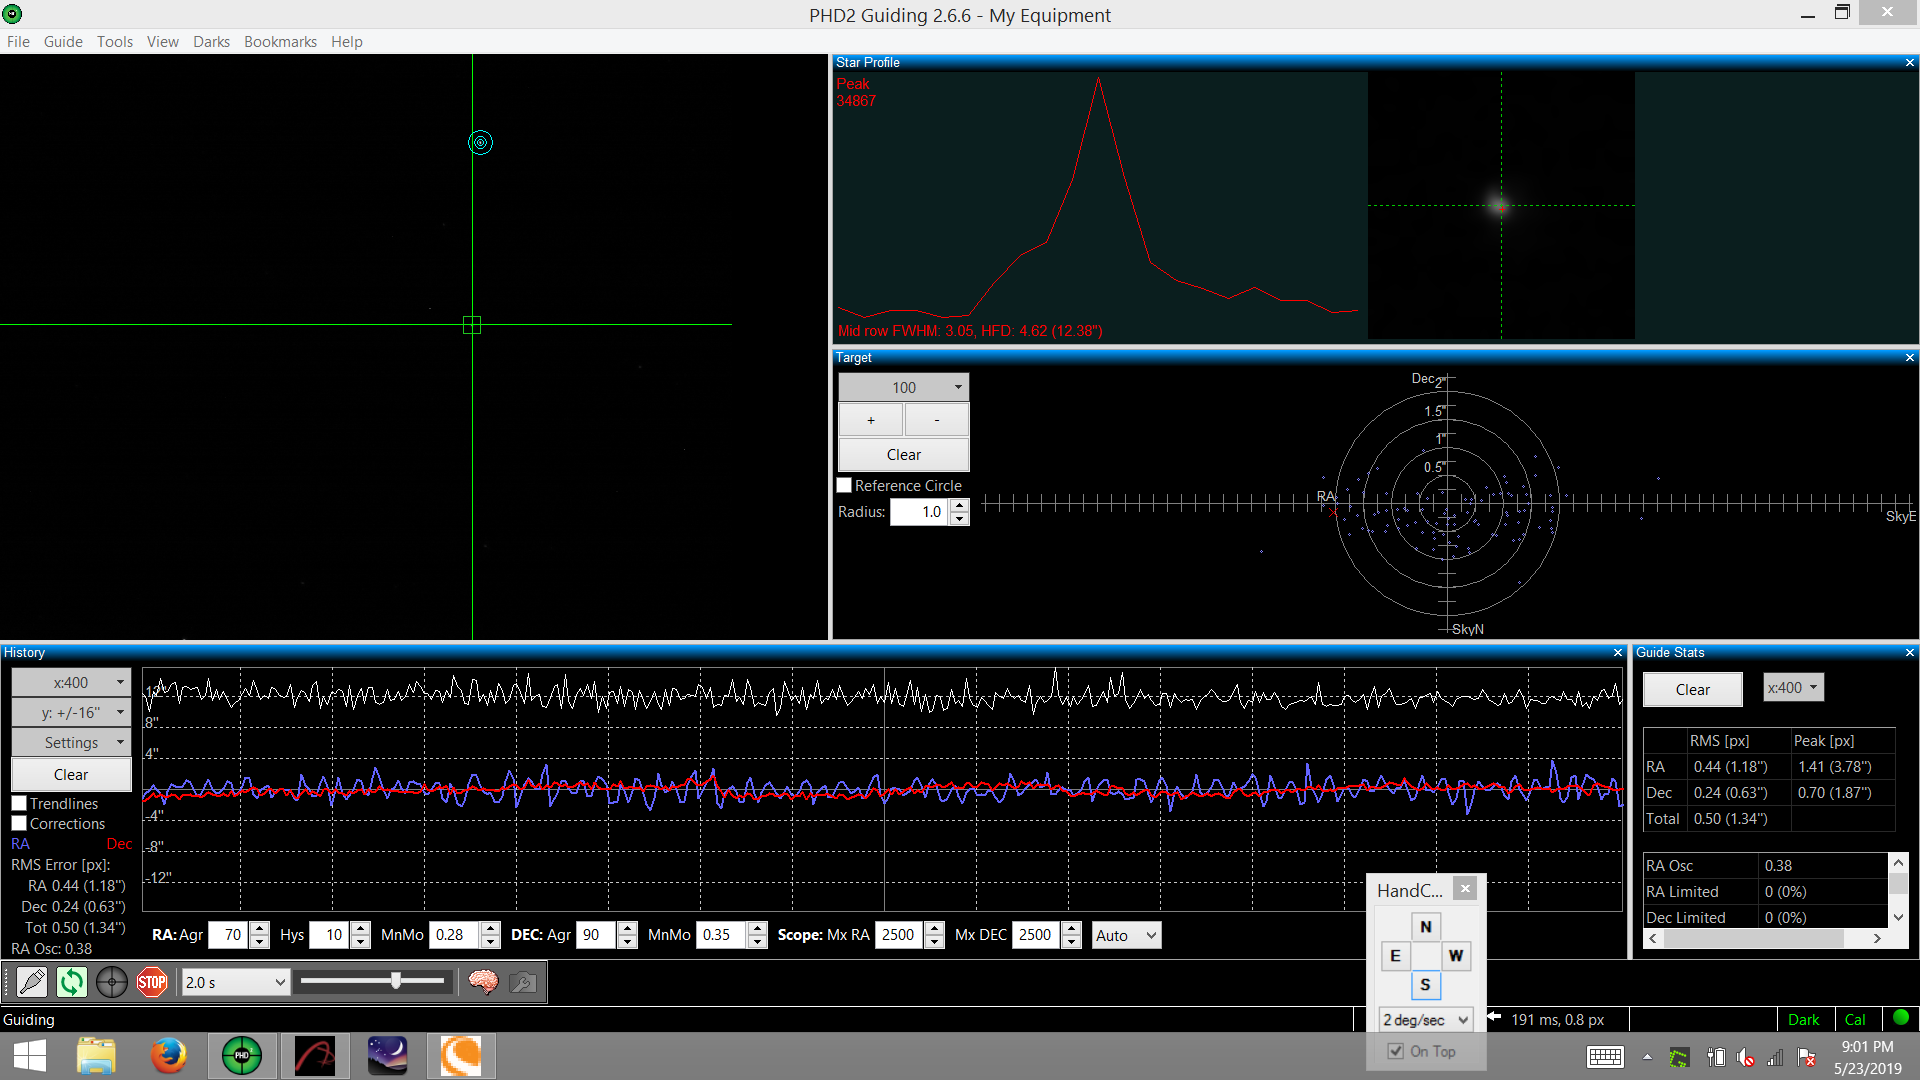
Task: Click the network signal tray icon
Action: (1776, 1057)
